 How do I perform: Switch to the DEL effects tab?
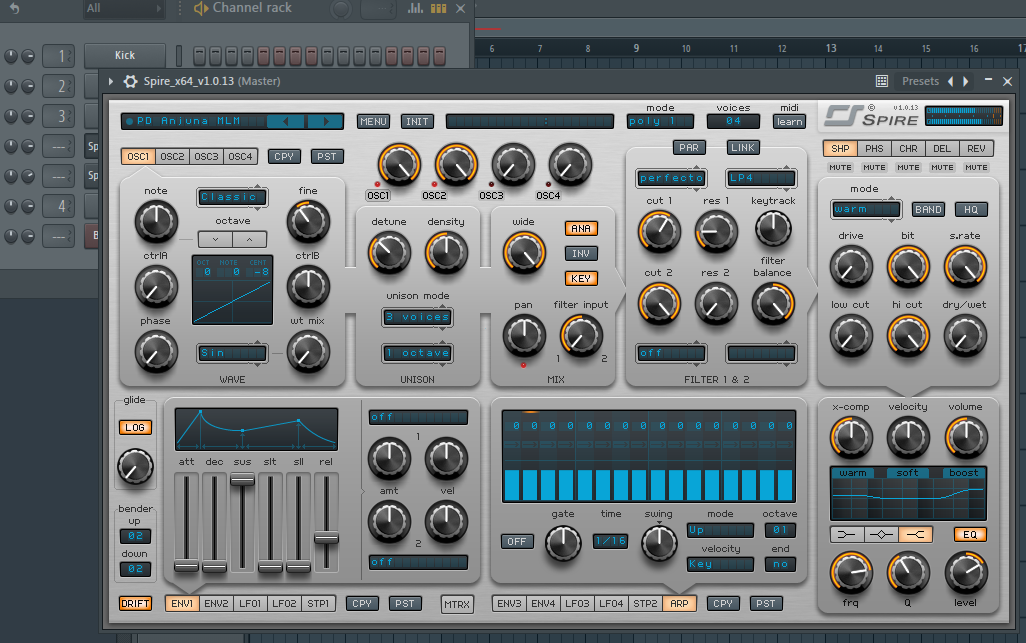tap(942, 148)
